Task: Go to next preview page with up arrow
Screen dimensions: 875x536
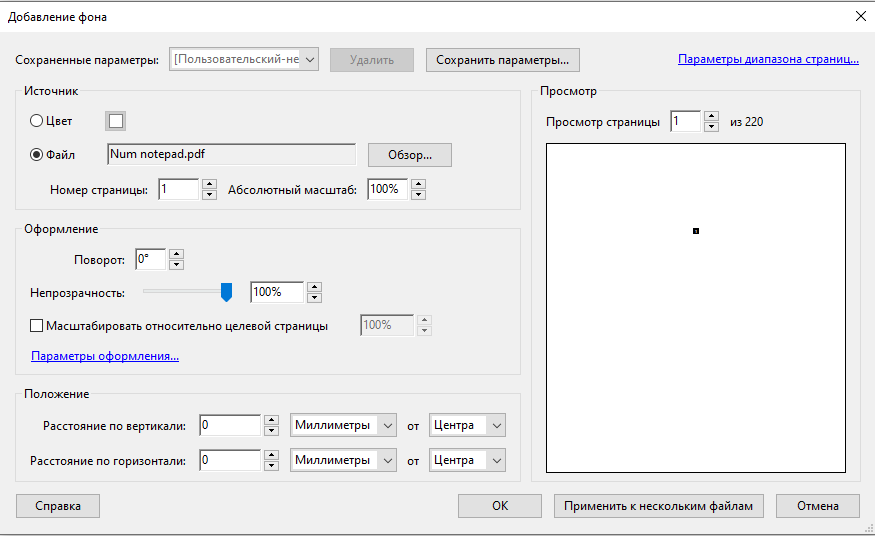Action: click(x=711, y=116)
